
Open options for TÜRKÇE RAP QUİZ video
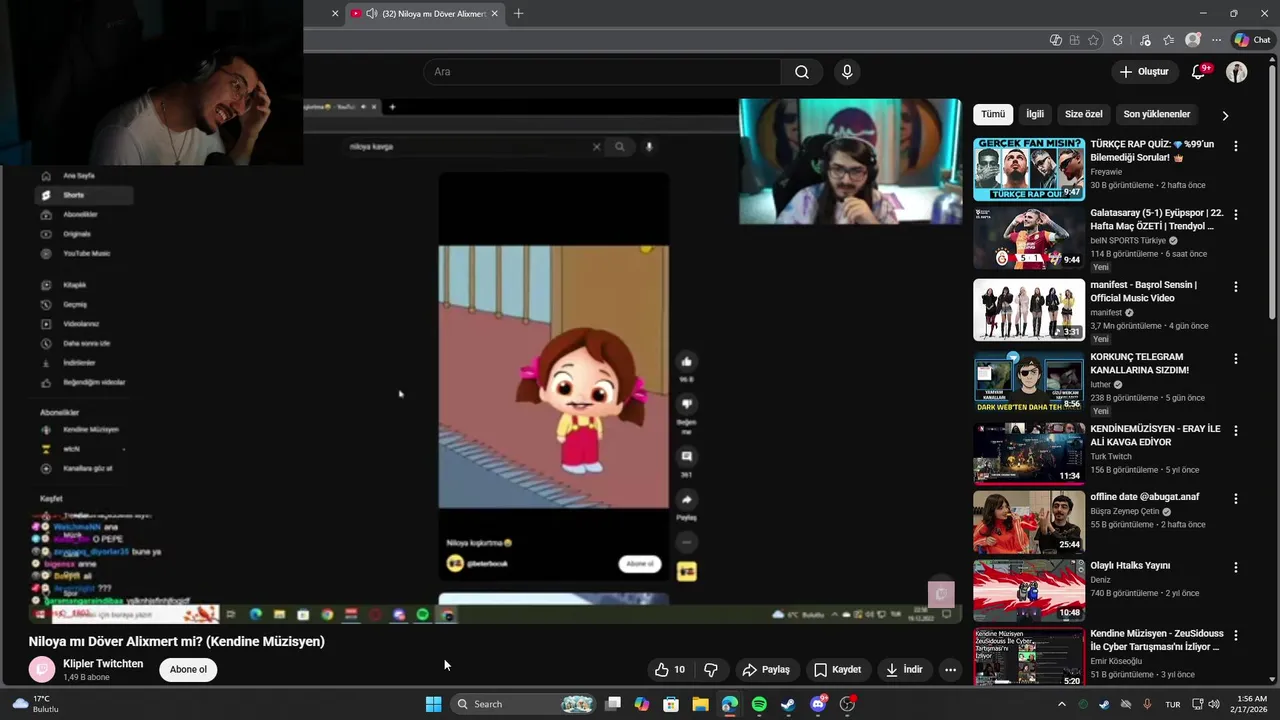pos(1236,146)
